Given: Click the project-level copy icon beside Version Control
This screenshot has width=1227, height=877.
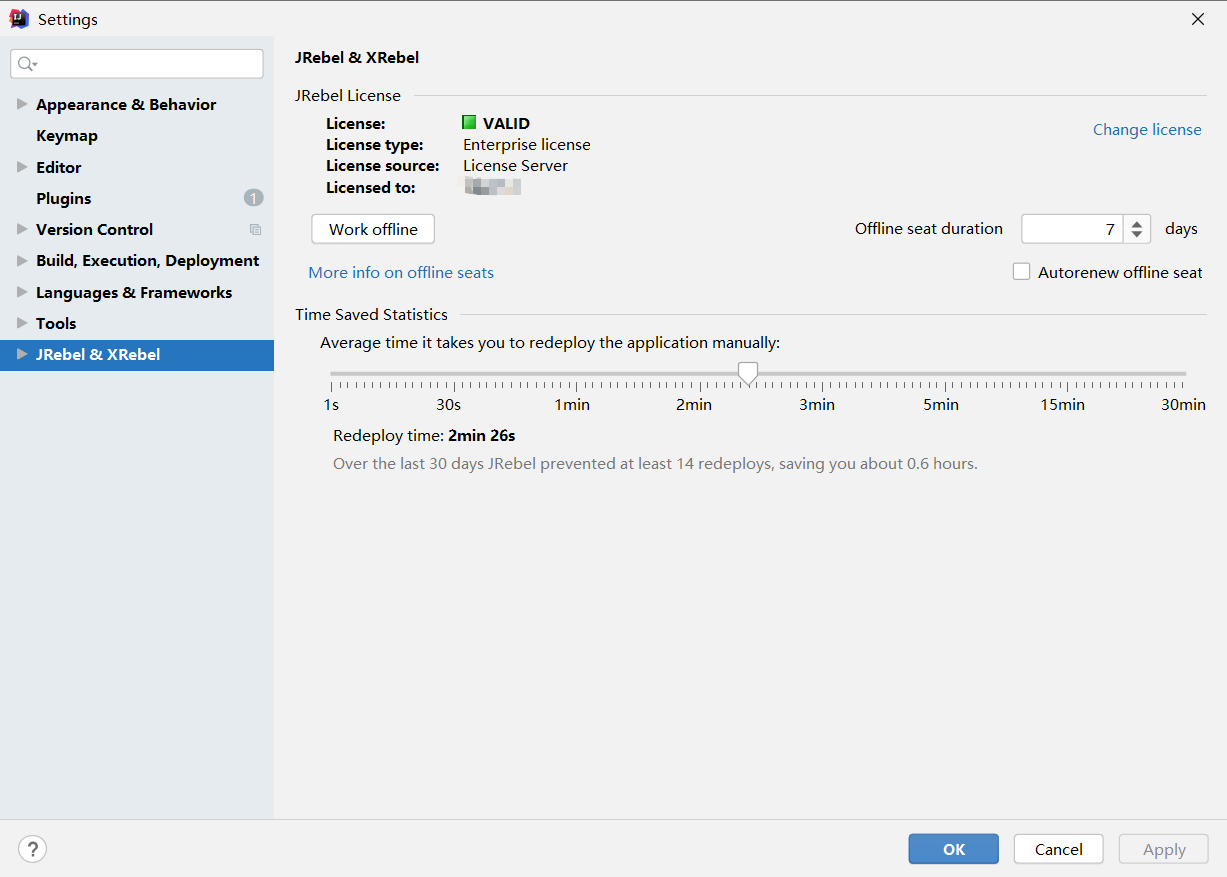Looking at the screenshot, I should click(x=255, y=229).
